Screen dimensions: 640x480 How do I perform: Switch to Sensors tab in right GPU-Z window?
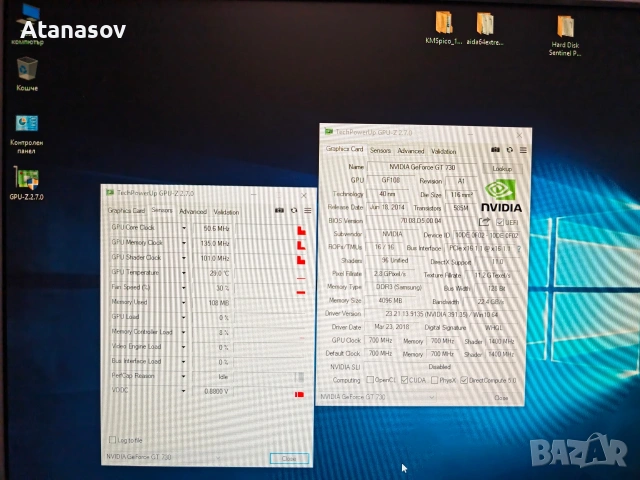tap(380, 151)
